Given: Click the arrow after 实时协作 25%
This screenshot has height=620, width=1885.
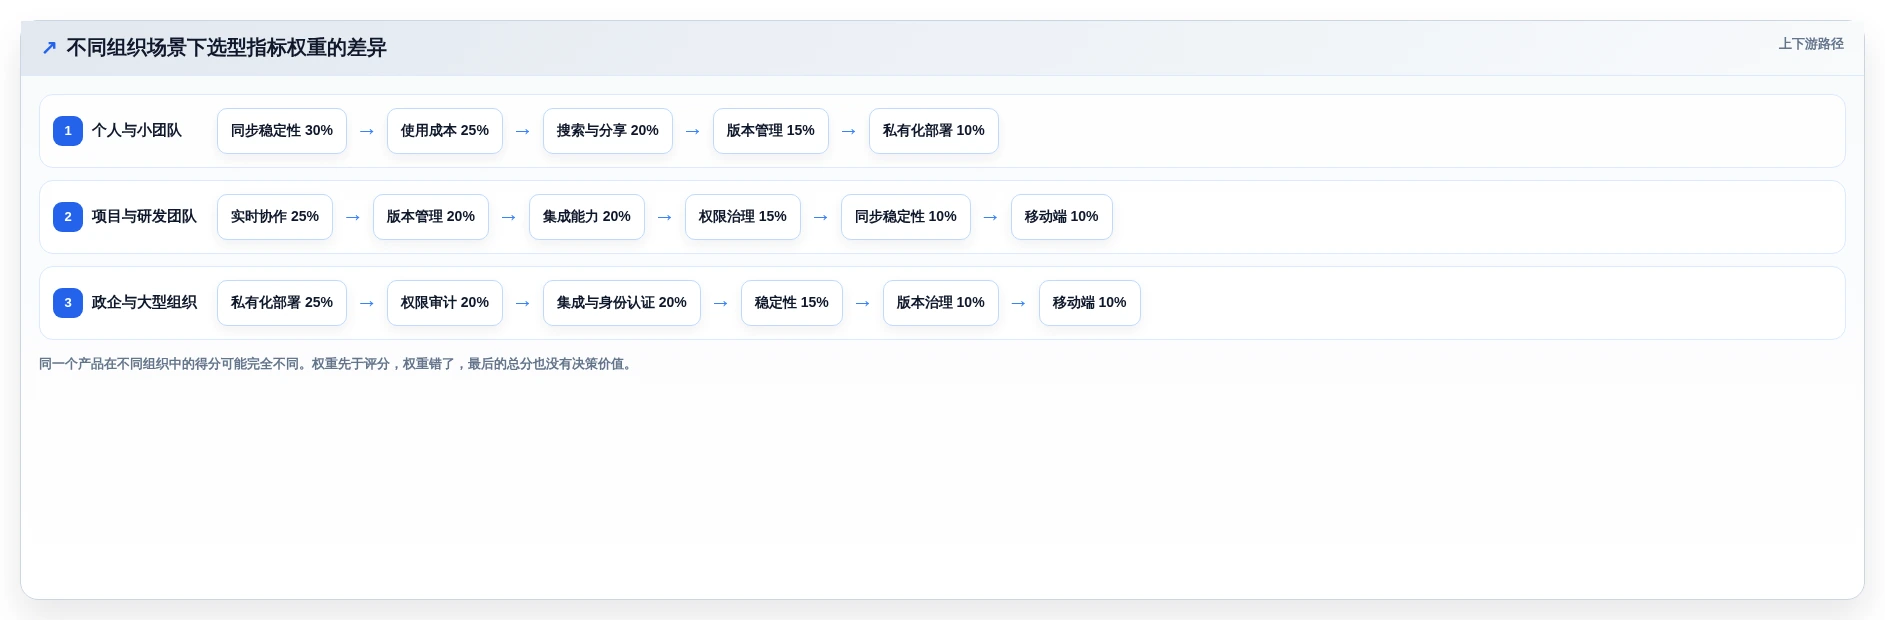Looking at the screenshot, I should [x=353, y=217].
